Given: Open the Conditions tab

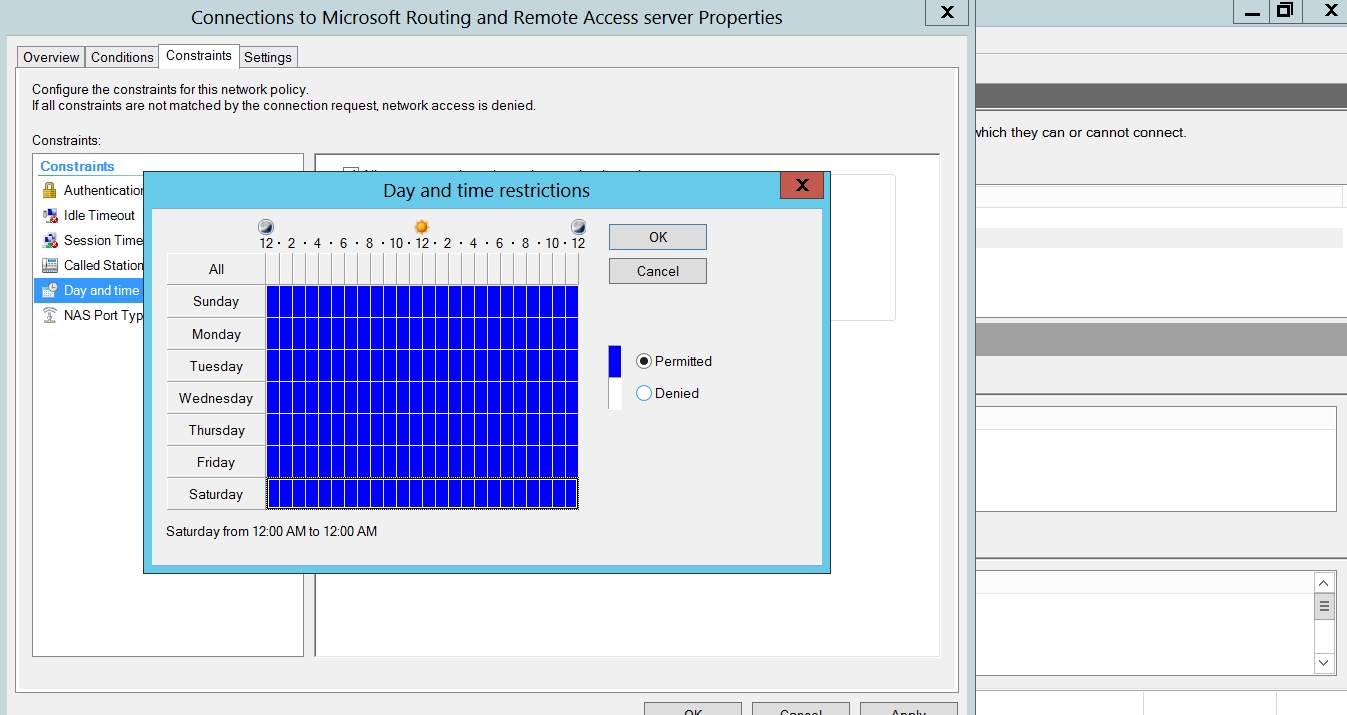Looking at the screenshot, I should pos(122,57).
